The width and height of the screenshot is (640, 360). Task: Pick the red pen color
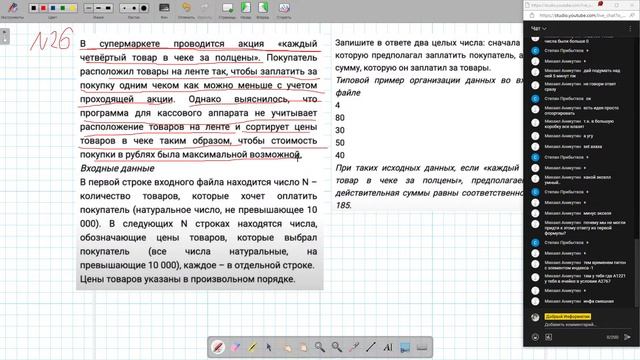[43, 8]
